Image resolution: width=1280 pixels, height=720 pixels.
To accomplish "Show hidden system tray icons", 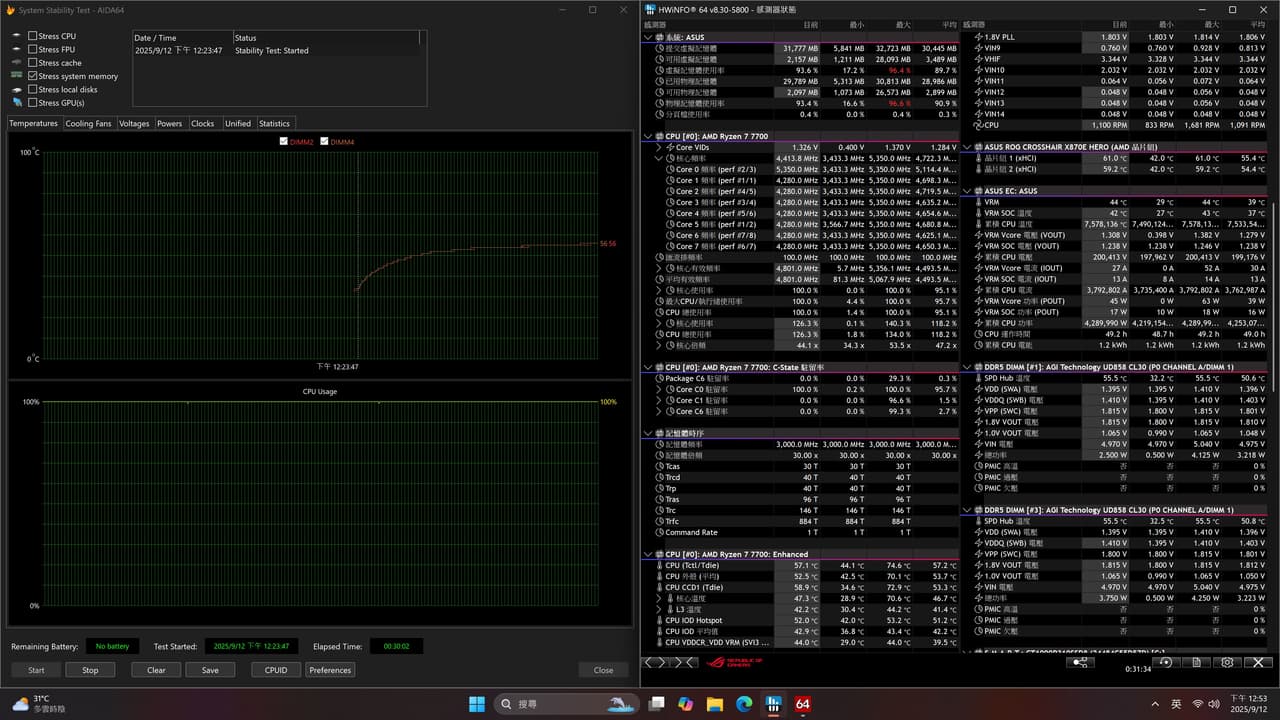I will tap(1155, 704).
